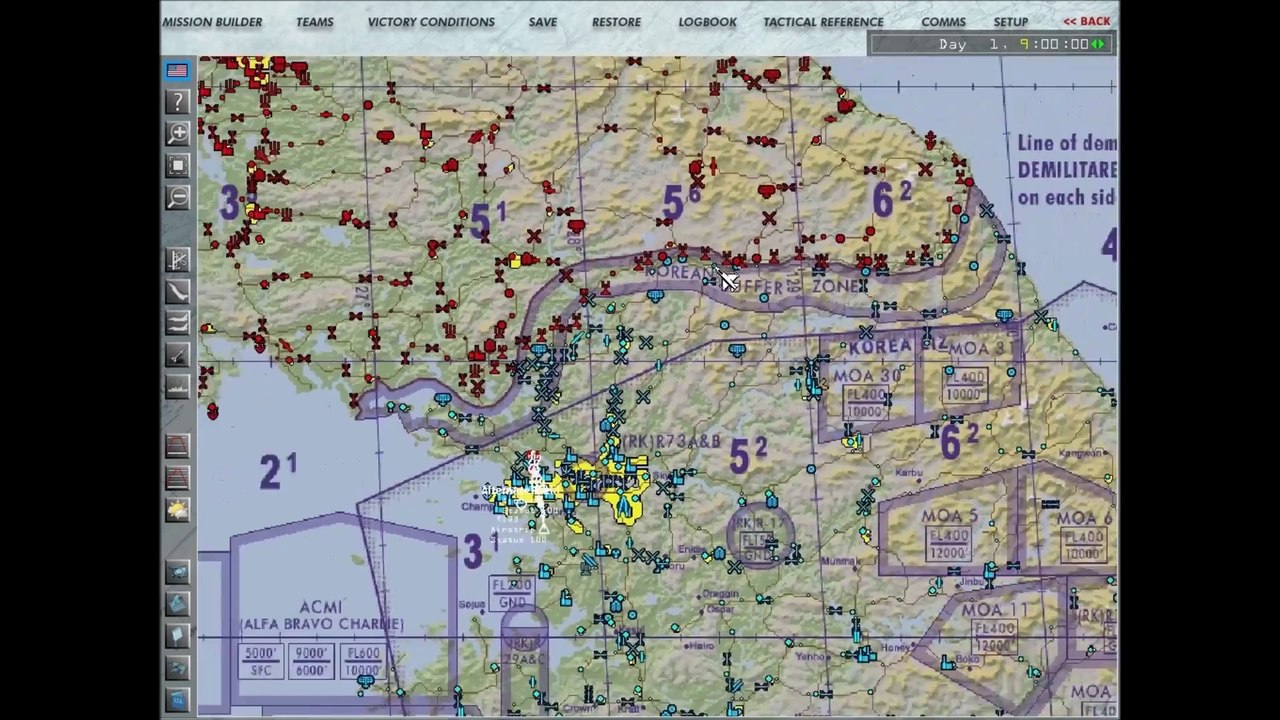Click the "MOA 6" map label
1280x720 pixels.
[x=1085, y=518]
